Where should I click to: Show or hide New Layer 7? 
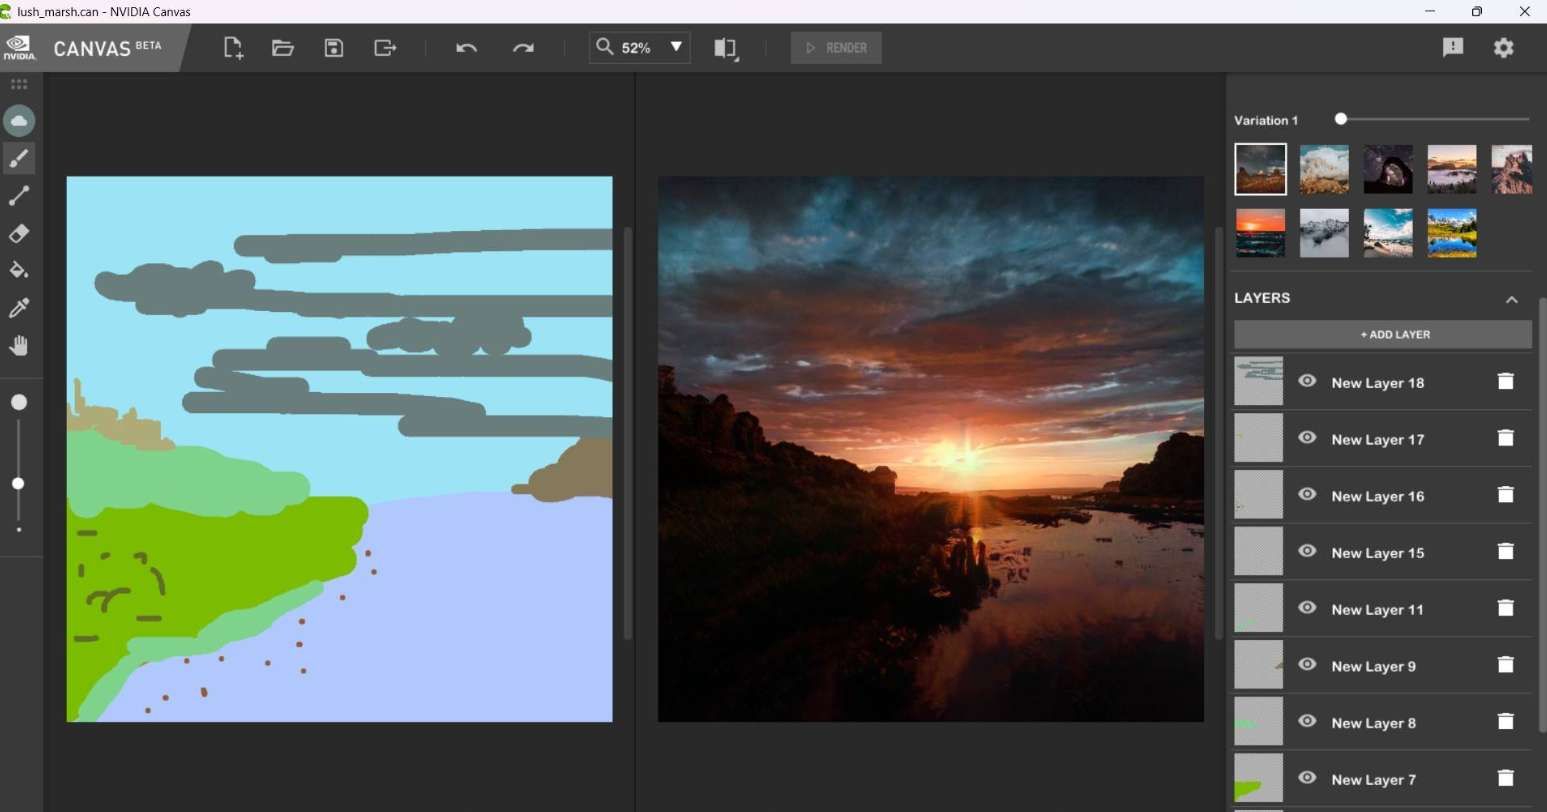click(x=1307, y=778)
